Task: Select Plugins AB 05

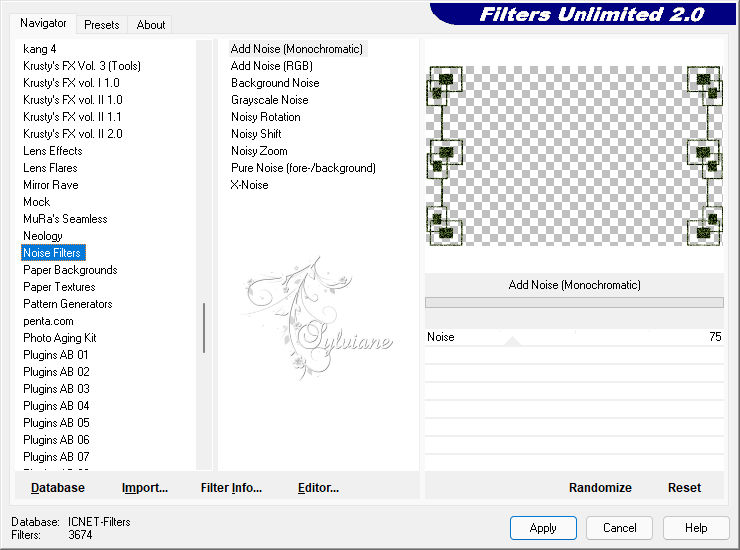Action: (x=56, y=423)
